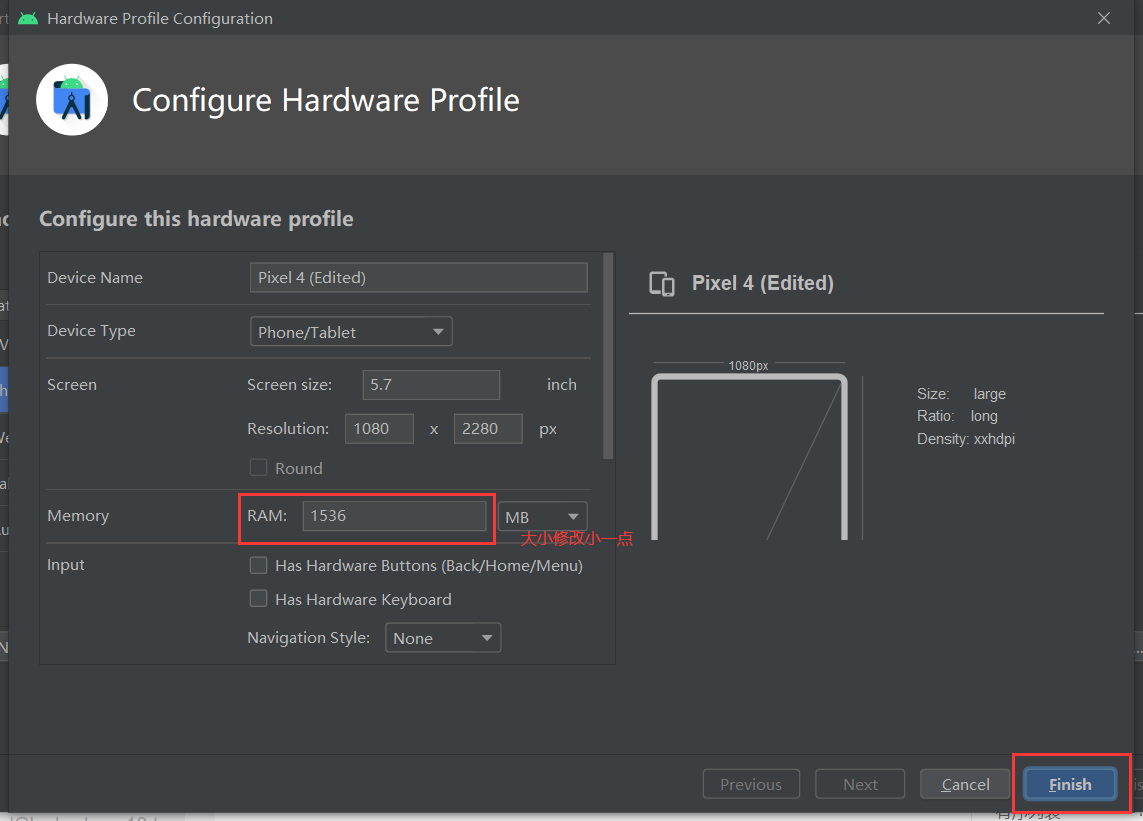Image resolution: width=1143 pixels, height=821 pixels.
Task: Click the device icon beside Pixel 4 (Edited)
Action: point(662,284)
